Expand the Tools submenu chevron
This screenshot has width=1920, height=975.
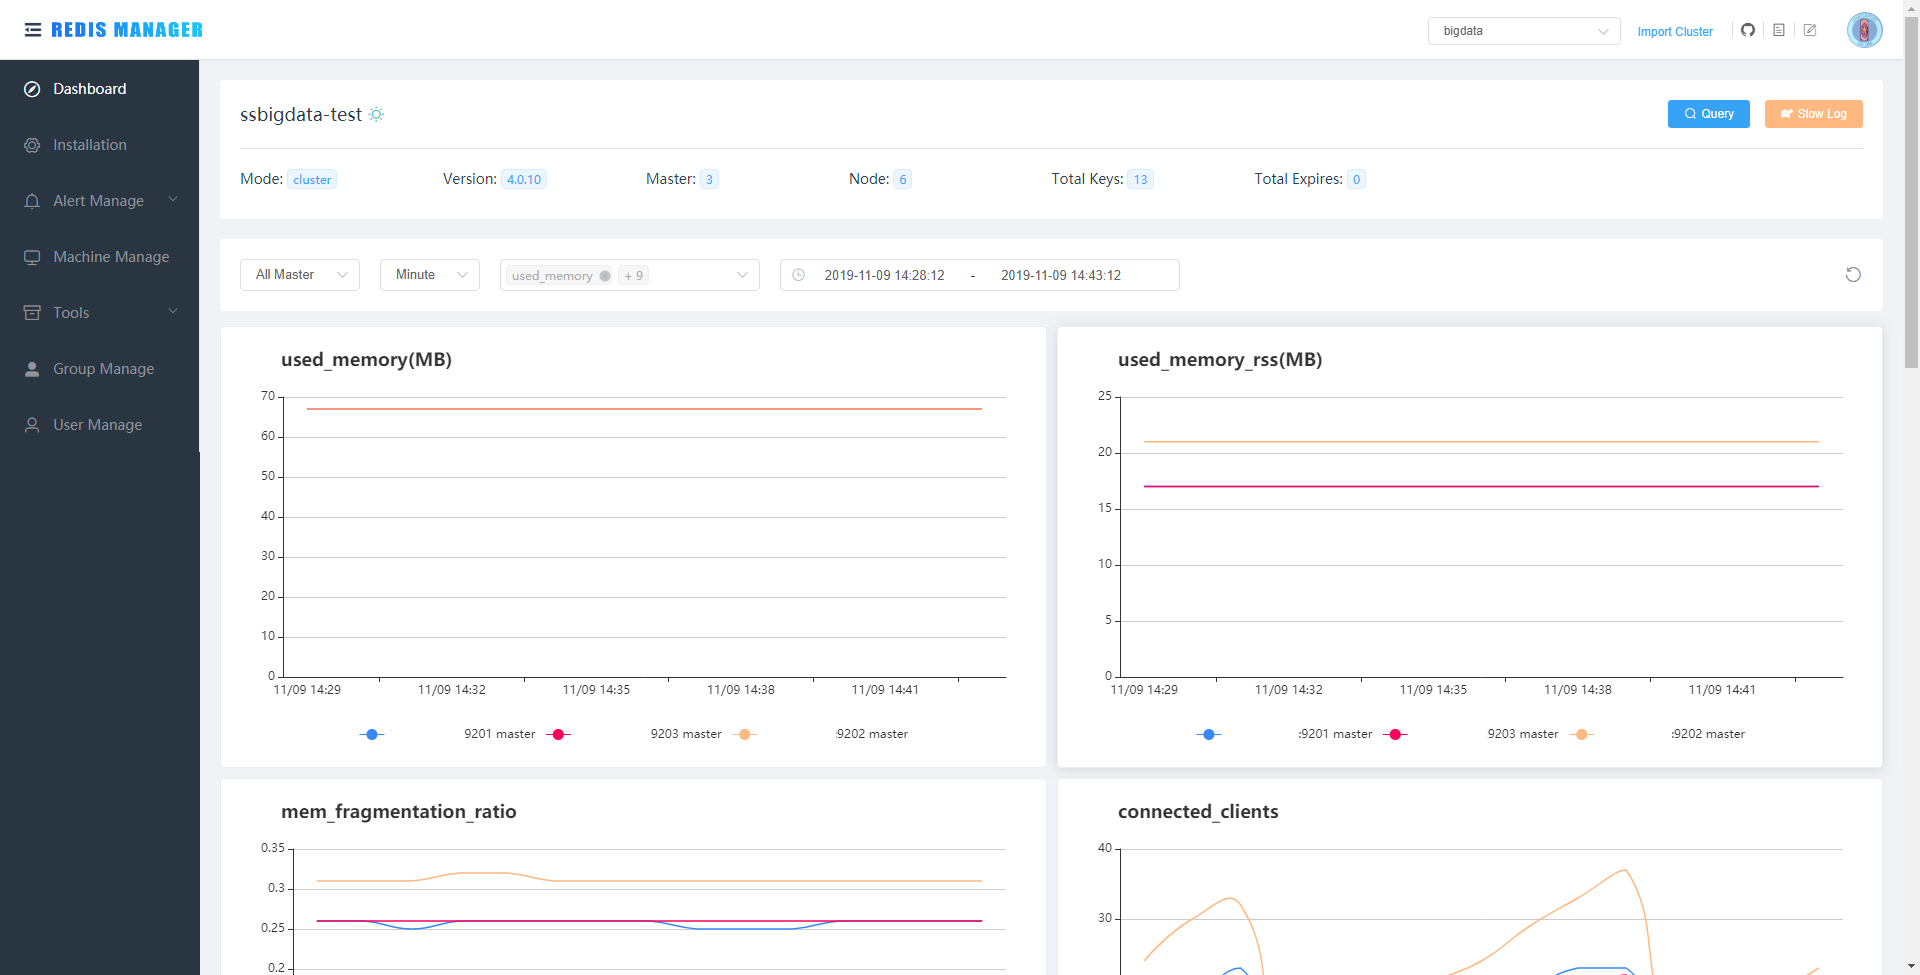pos(173,311)
